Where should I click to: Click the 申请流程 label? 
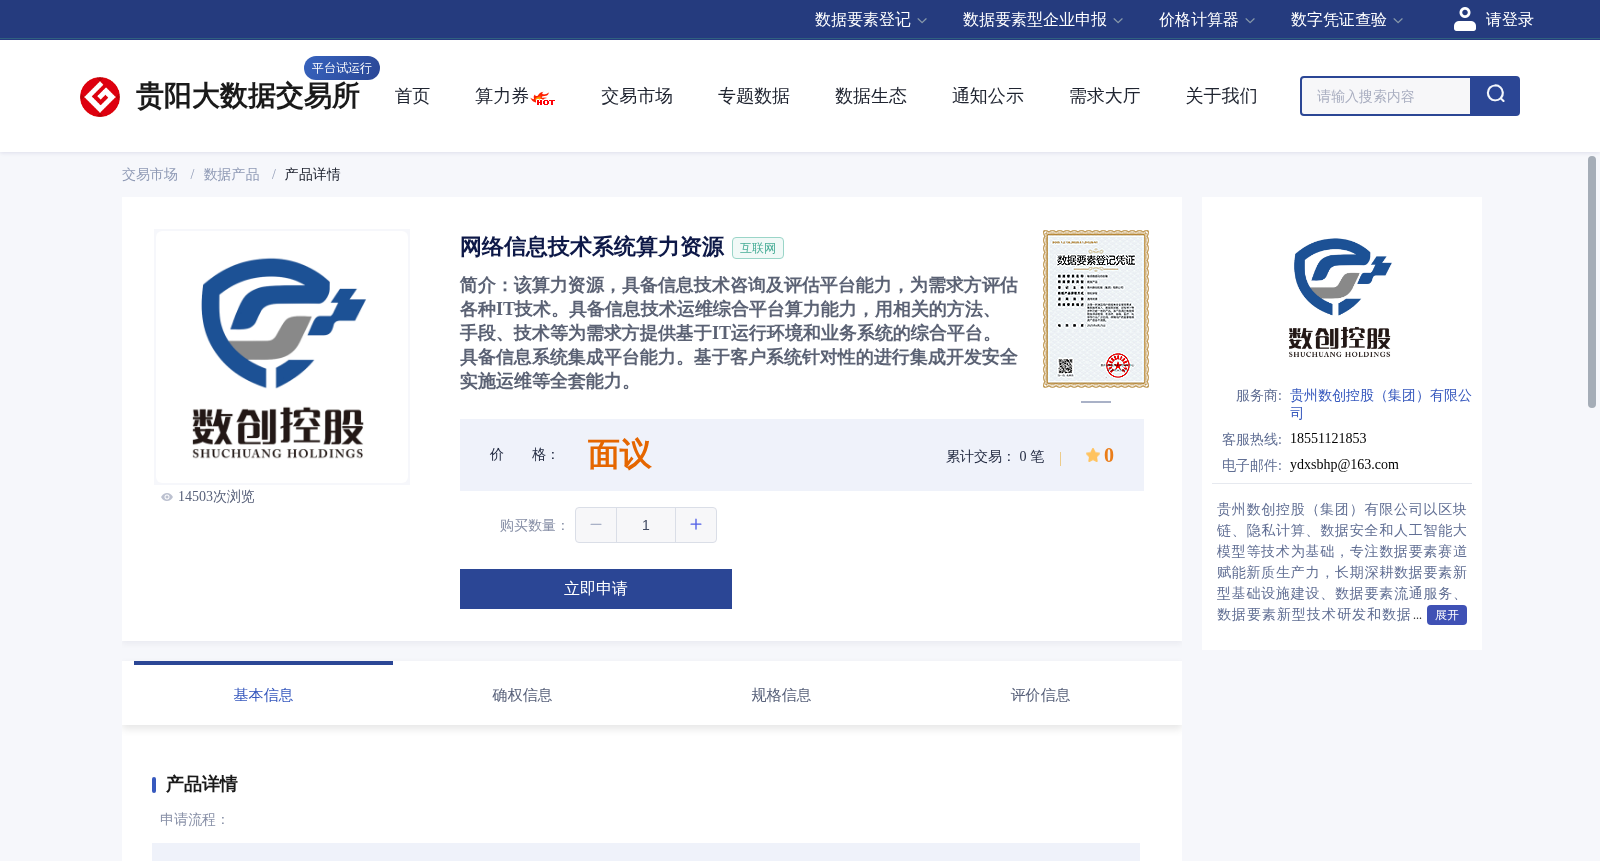[x=194, y=820]
